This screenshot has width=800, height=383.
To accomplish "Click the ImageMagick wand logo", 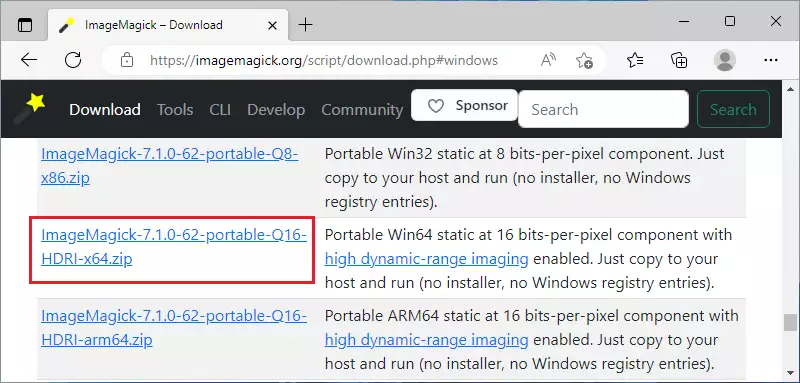I will click(x=30, y=109).
